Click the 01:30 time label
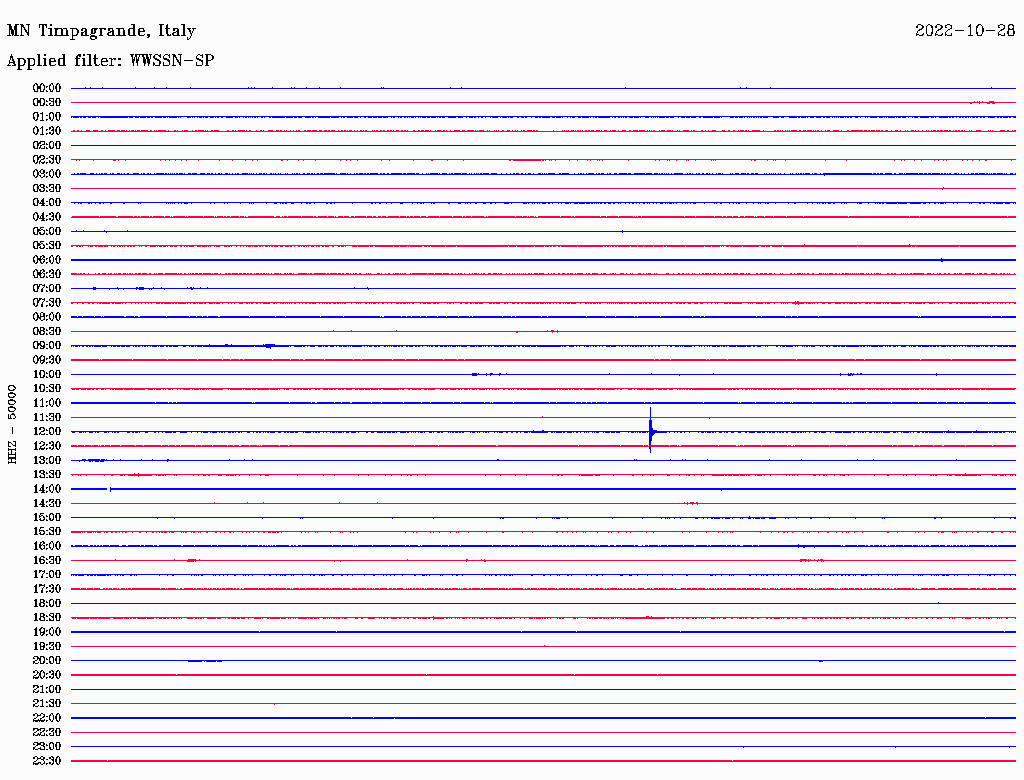This screenshot has width=1024, height=780. pyautogui.click(x=47, y=131)
